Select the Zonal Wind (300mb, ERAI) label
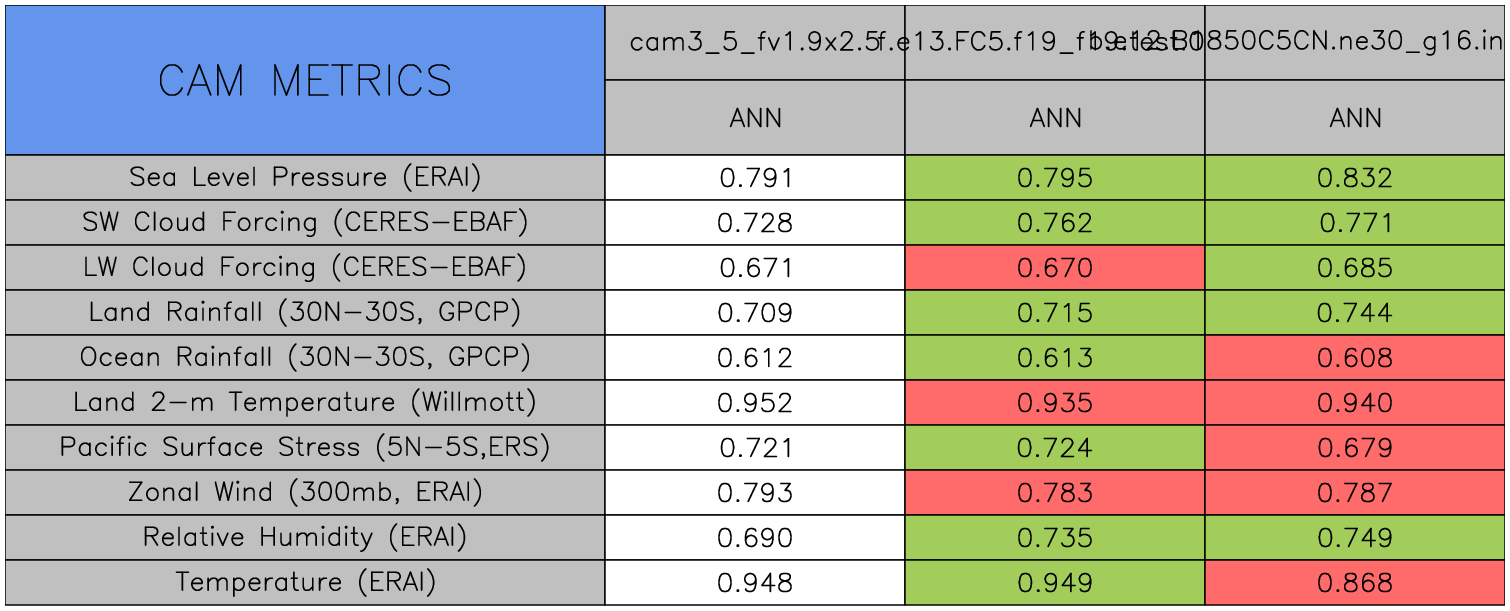 [305, 492]
